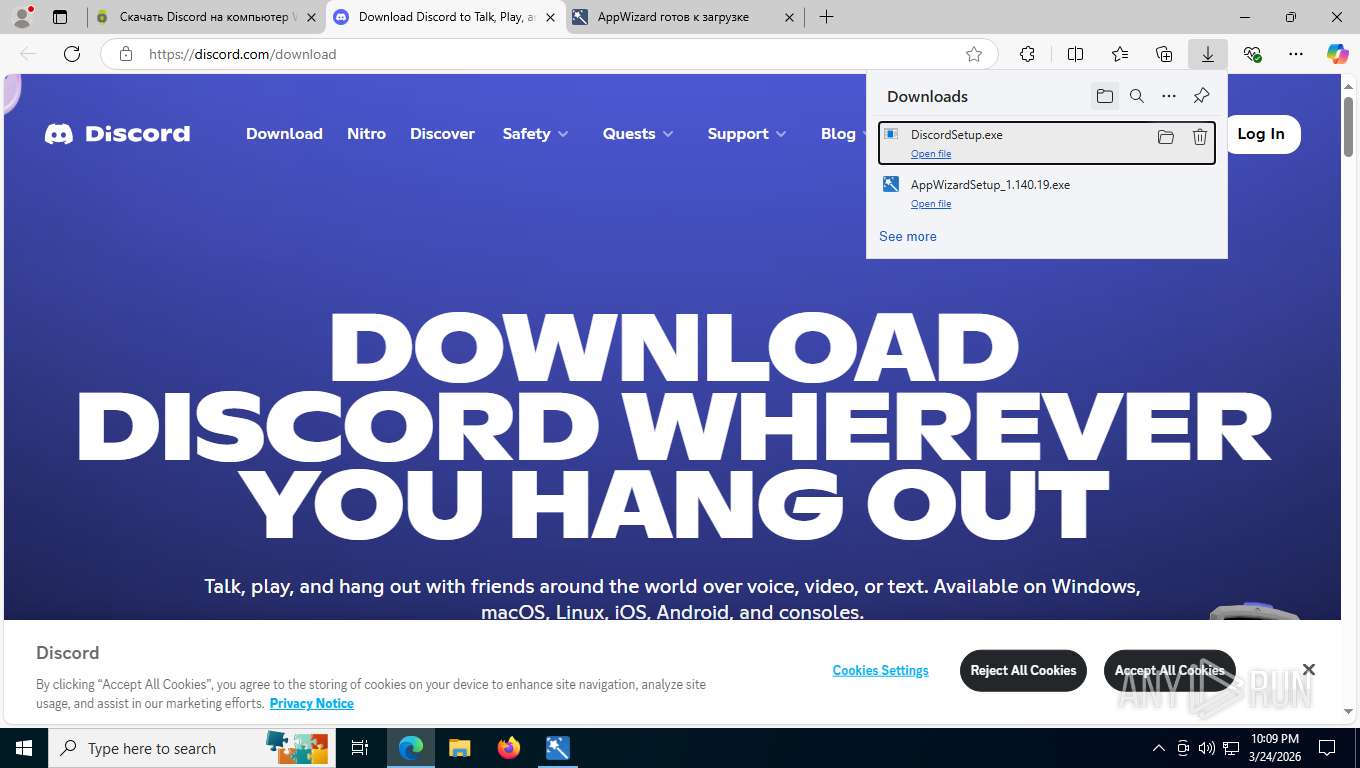
Task: Open Favorites star list icon
Action: tap(1120, 54)
